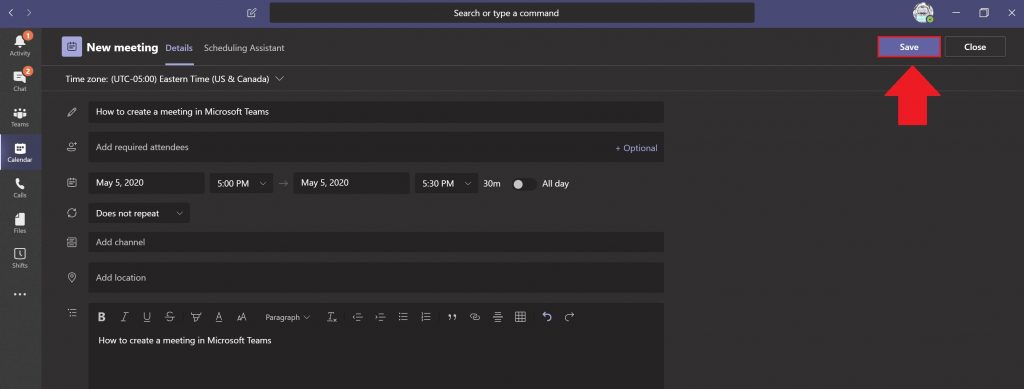
Task: Click the new chat compose icon
Action: (251, 13)
